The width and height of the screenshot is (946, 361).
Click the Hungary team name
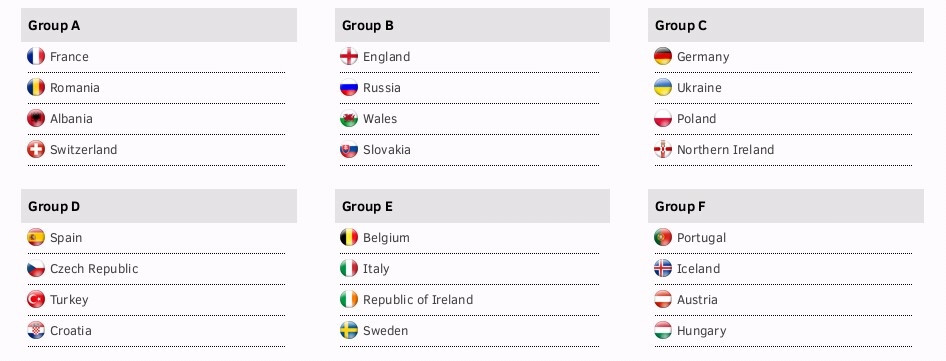pyautogui.click(x=701, y=331)
